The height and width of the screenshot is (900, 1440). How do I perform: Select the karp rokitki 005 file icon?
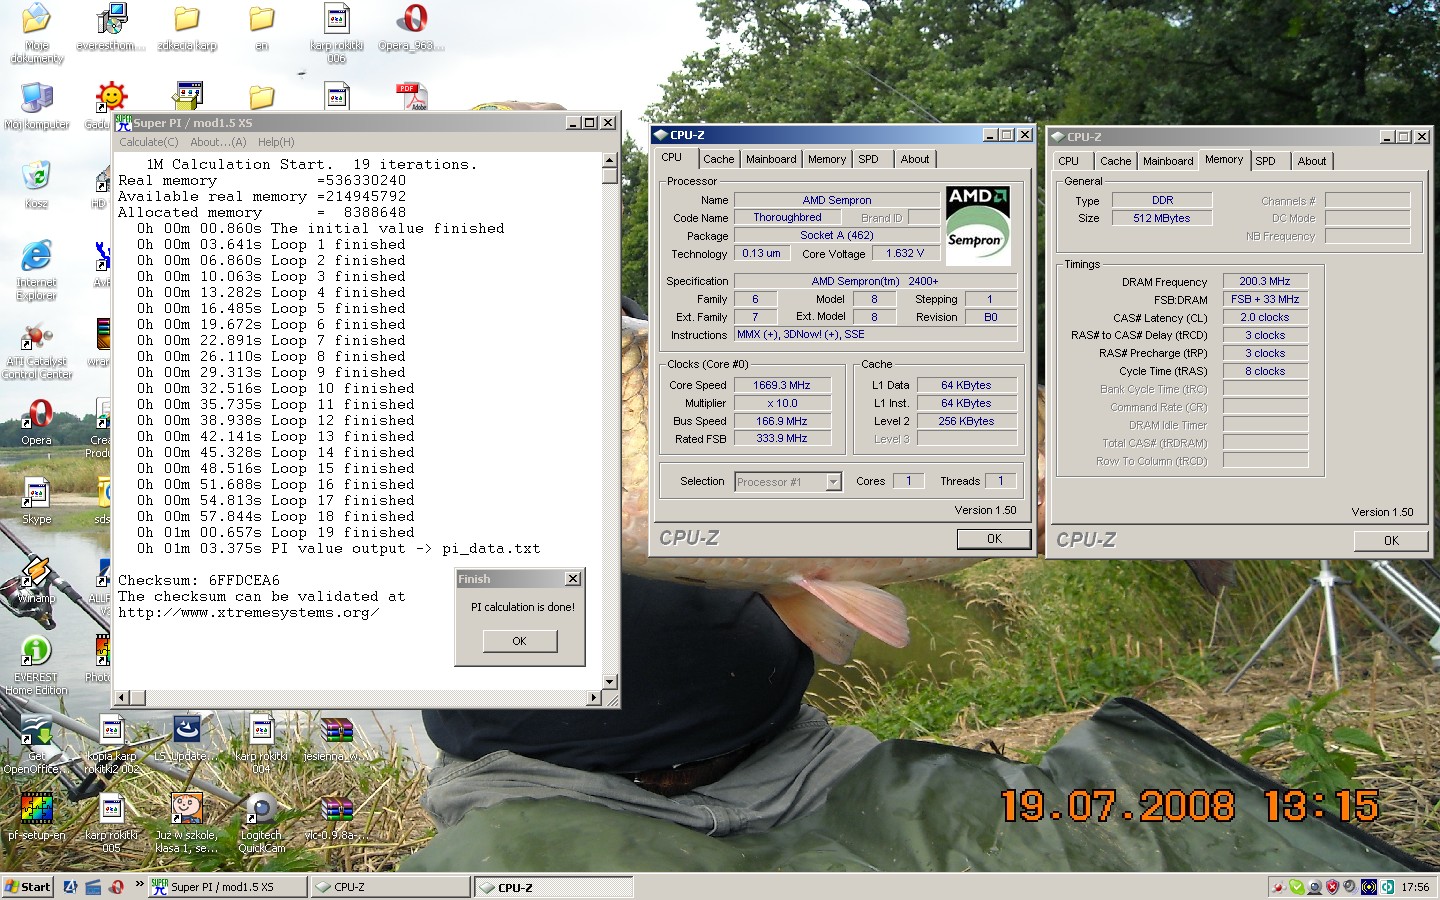111,824
